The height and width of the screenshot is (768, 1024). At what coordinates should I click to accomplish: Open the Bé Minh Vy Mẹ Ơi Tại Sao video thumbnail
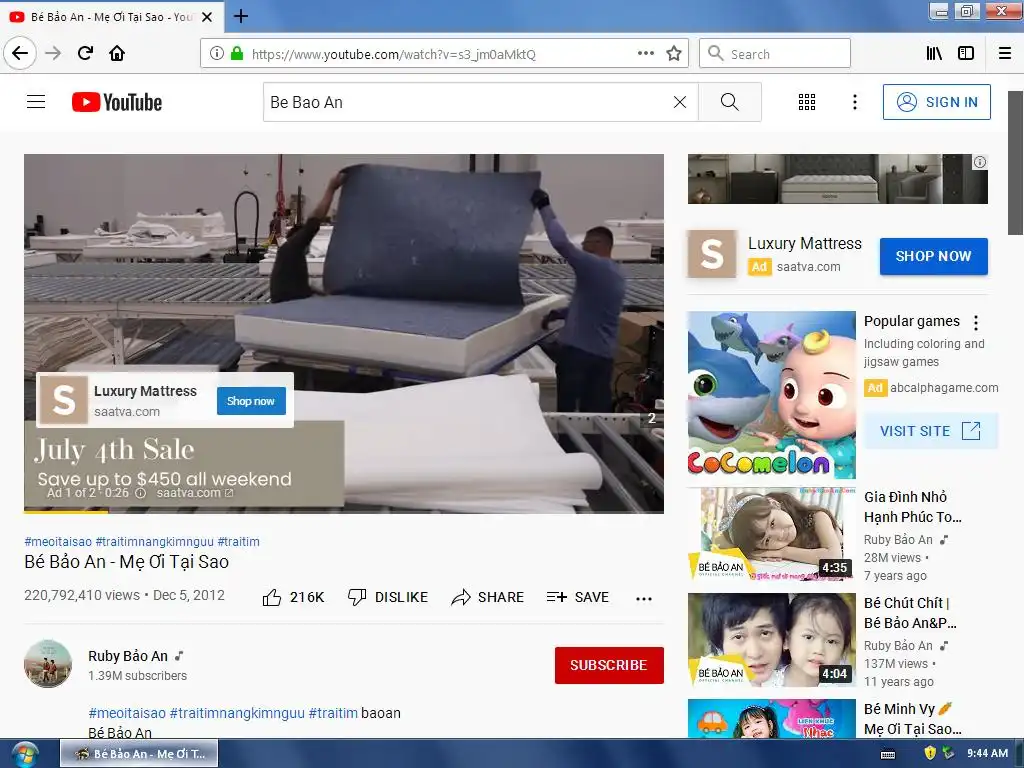tap(771, 718)
